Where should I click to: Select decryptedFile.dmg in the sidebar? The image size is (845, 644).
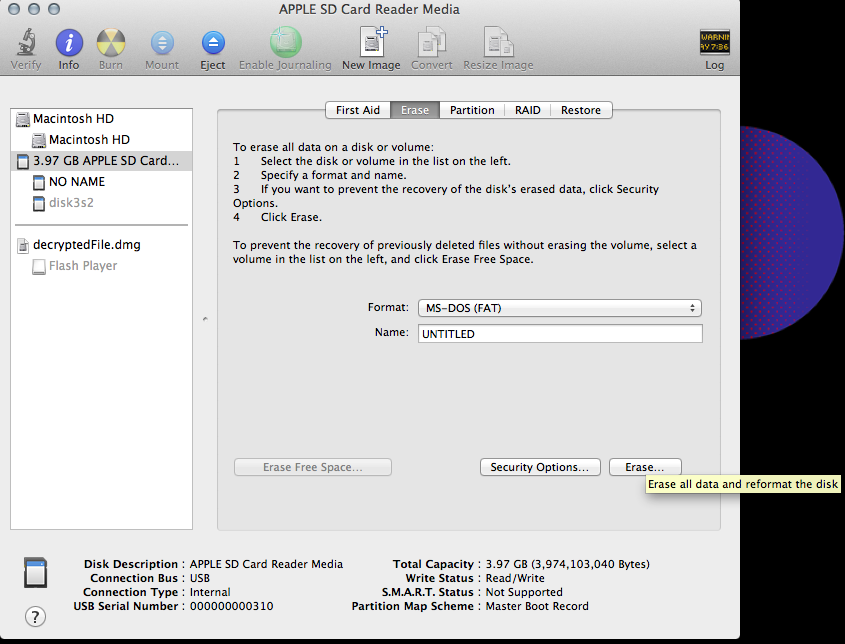click(101, 245)
